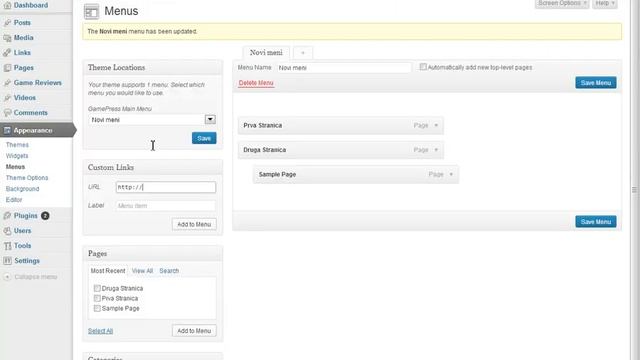Click Save in Theme Locations
640x360 pixels.
click(x=204, y=138)
